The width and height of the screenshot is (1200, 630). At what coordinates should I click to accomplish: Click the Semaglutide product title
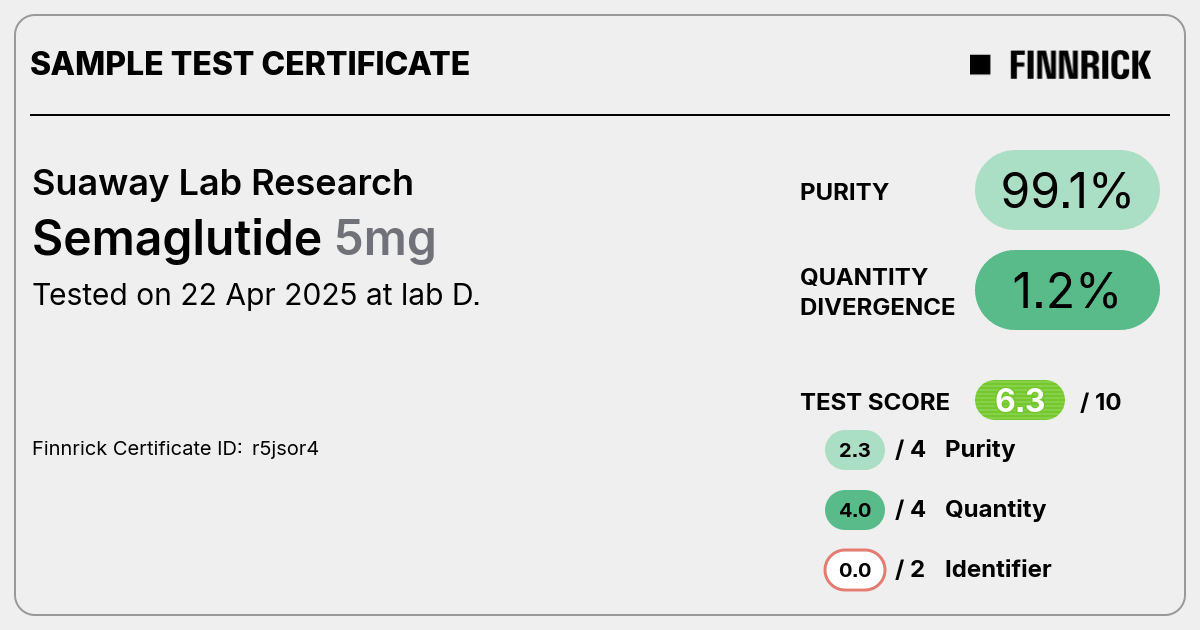click(177, 238)
